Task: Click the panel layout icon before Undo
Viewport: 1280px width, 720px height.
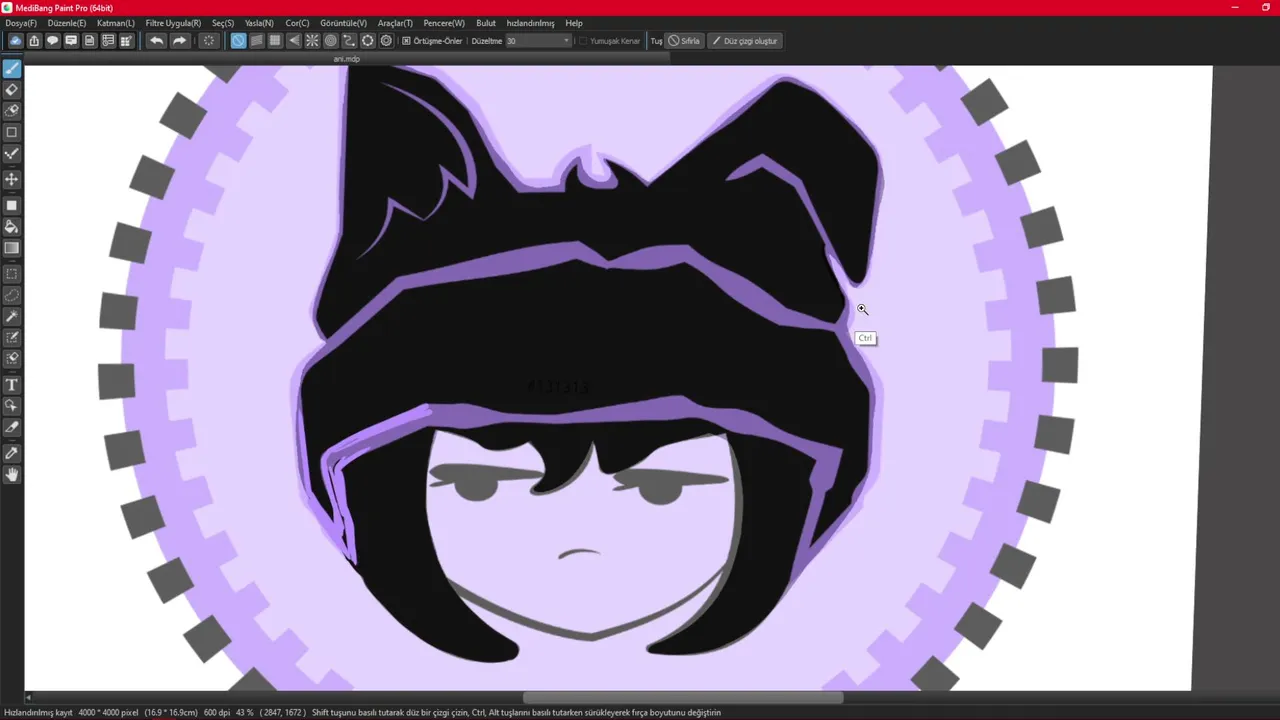Action: click(x=126, y=41)
